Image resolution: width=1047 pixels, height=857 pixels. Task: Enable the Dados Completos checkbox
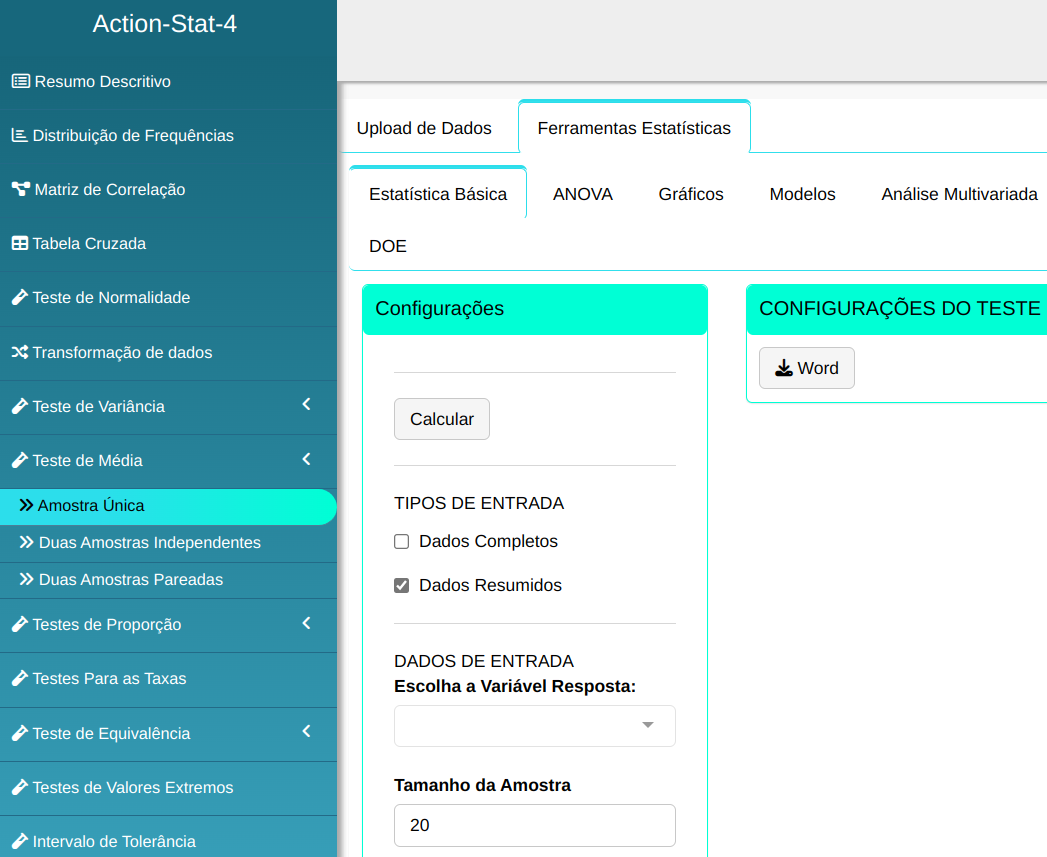[402, 542]
